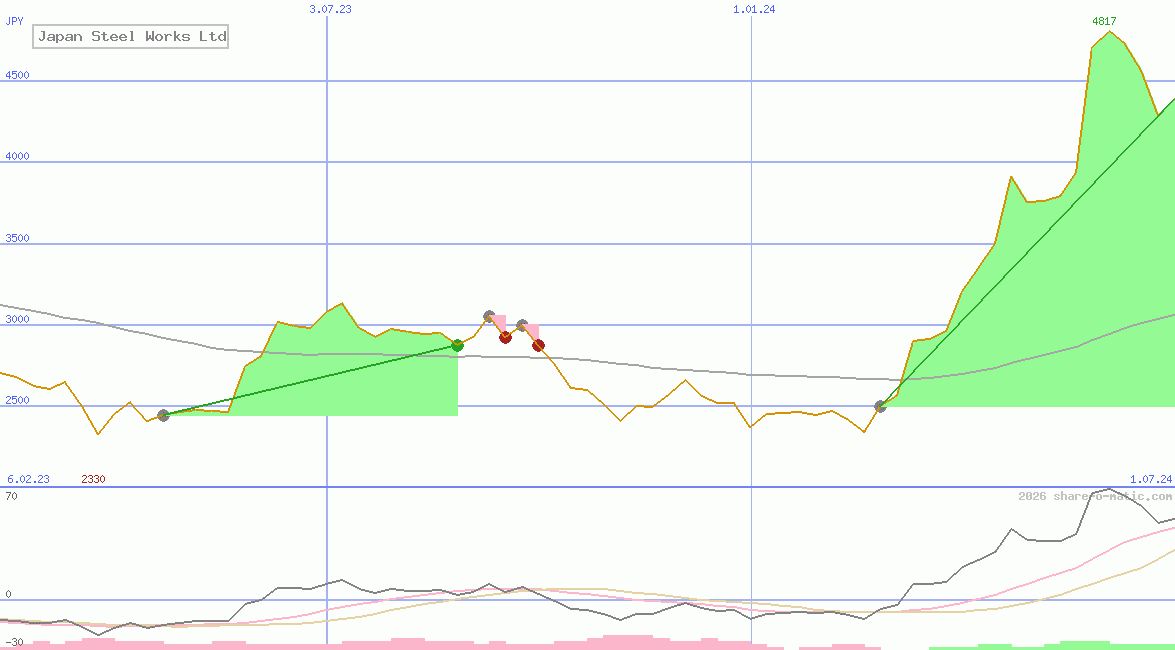The image size is (1175, 650).
Task: Click the gray marker between the two red markers
Action: tap(522, 325)
